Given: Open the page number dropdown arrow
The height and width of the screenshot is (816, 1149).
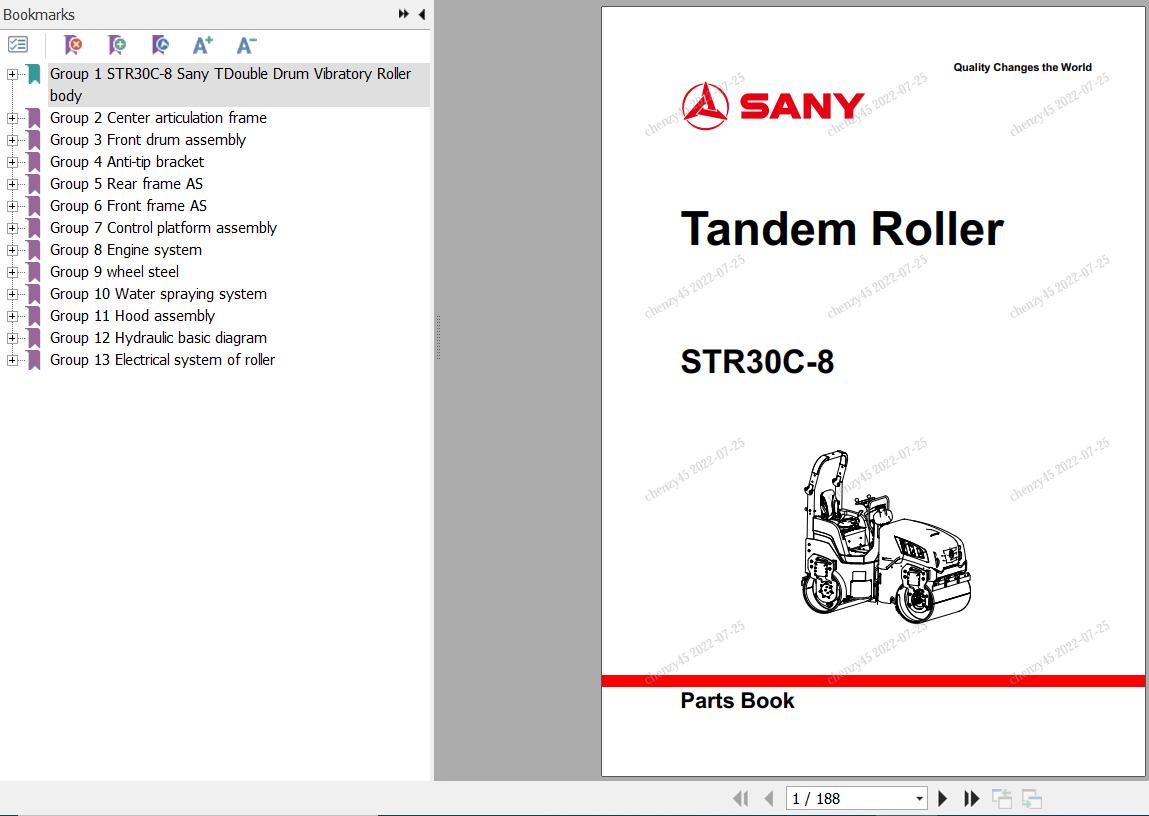Looking at the screenshot, I should click(x=919, y=798).
